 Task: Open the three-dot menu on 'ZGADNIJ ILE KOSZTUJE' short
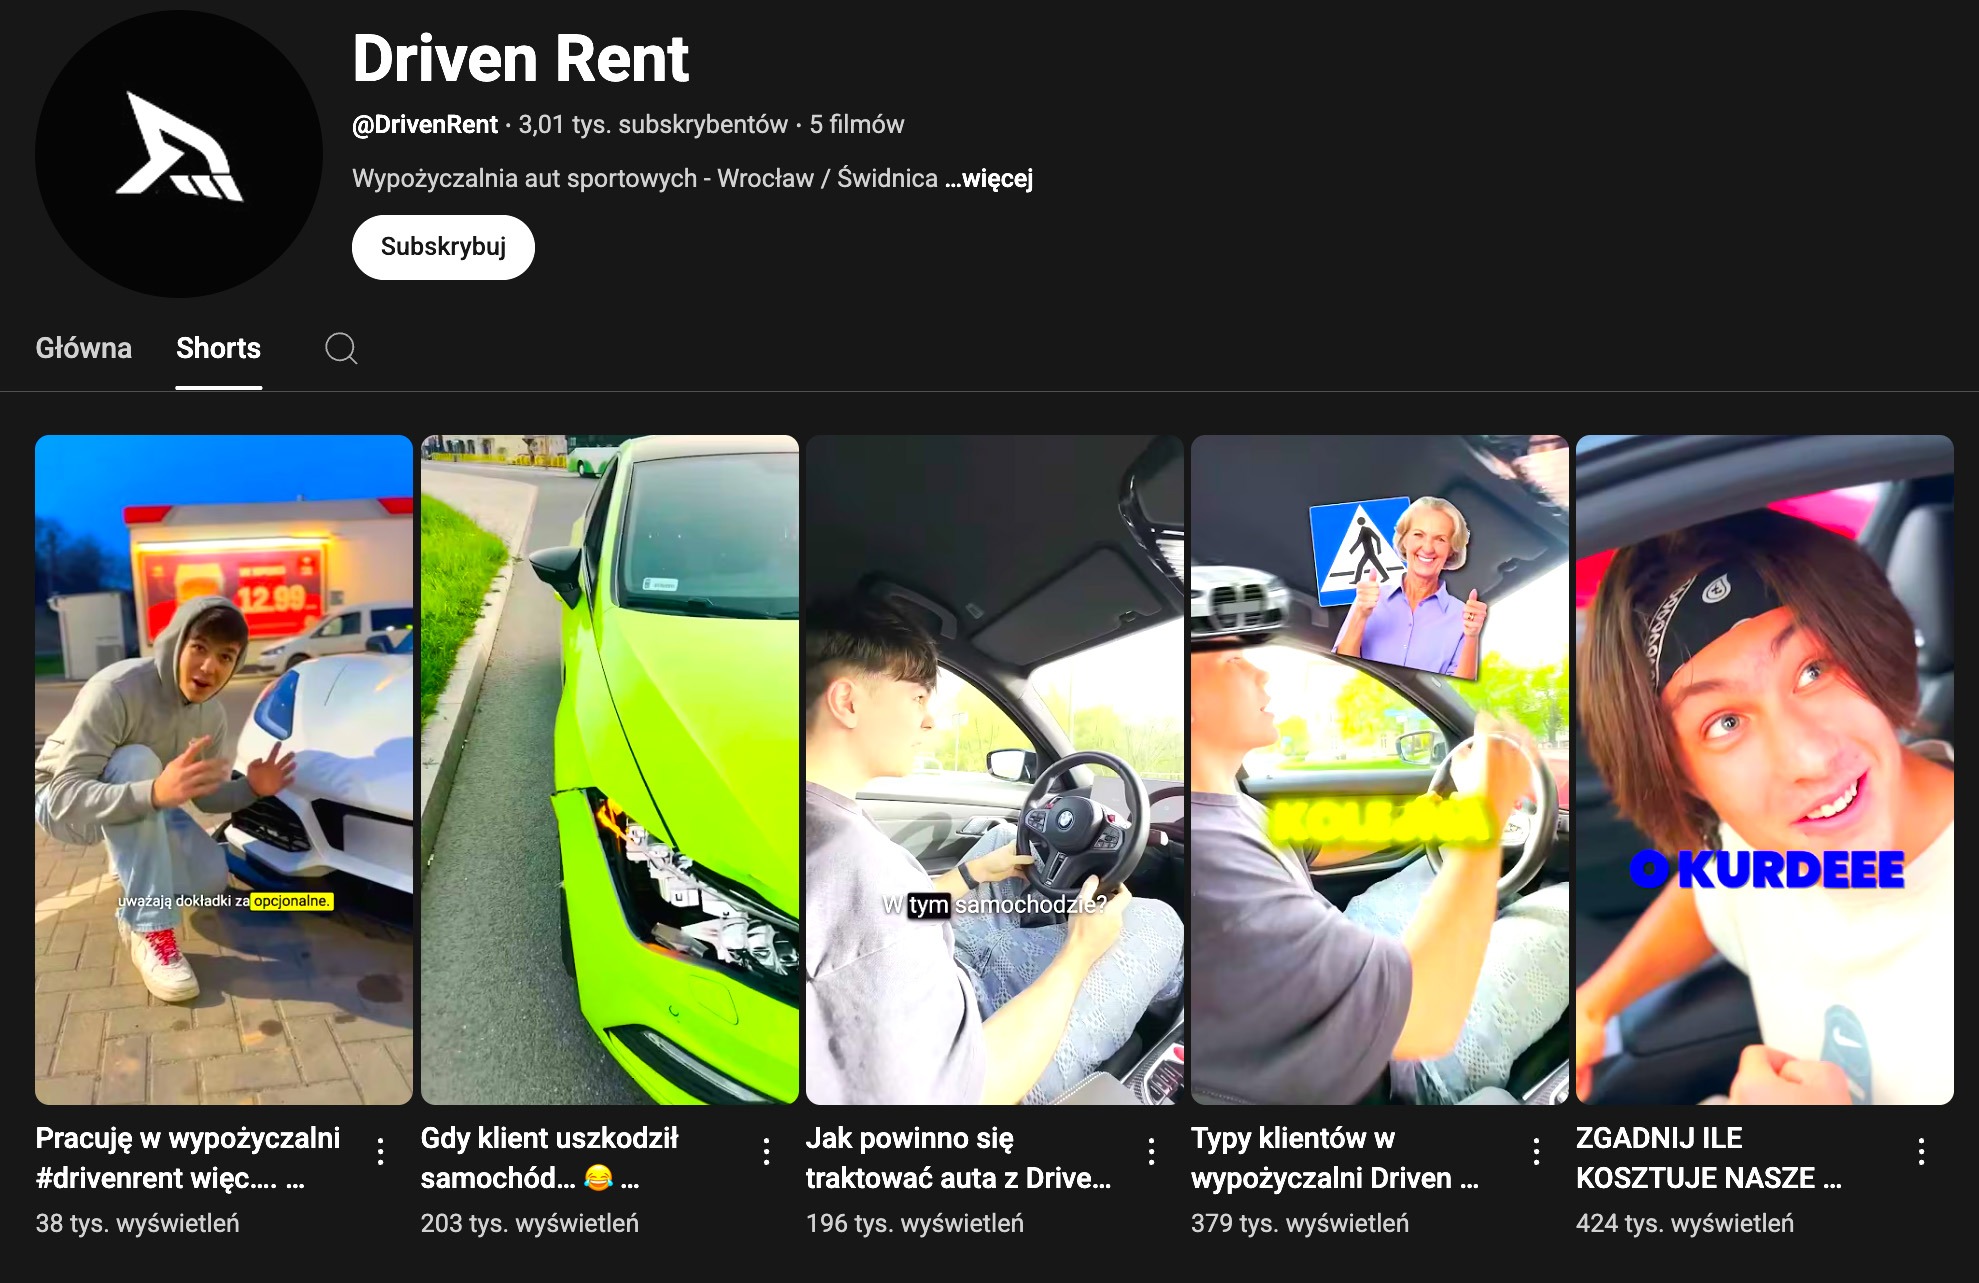(x=1923, y=1153)
